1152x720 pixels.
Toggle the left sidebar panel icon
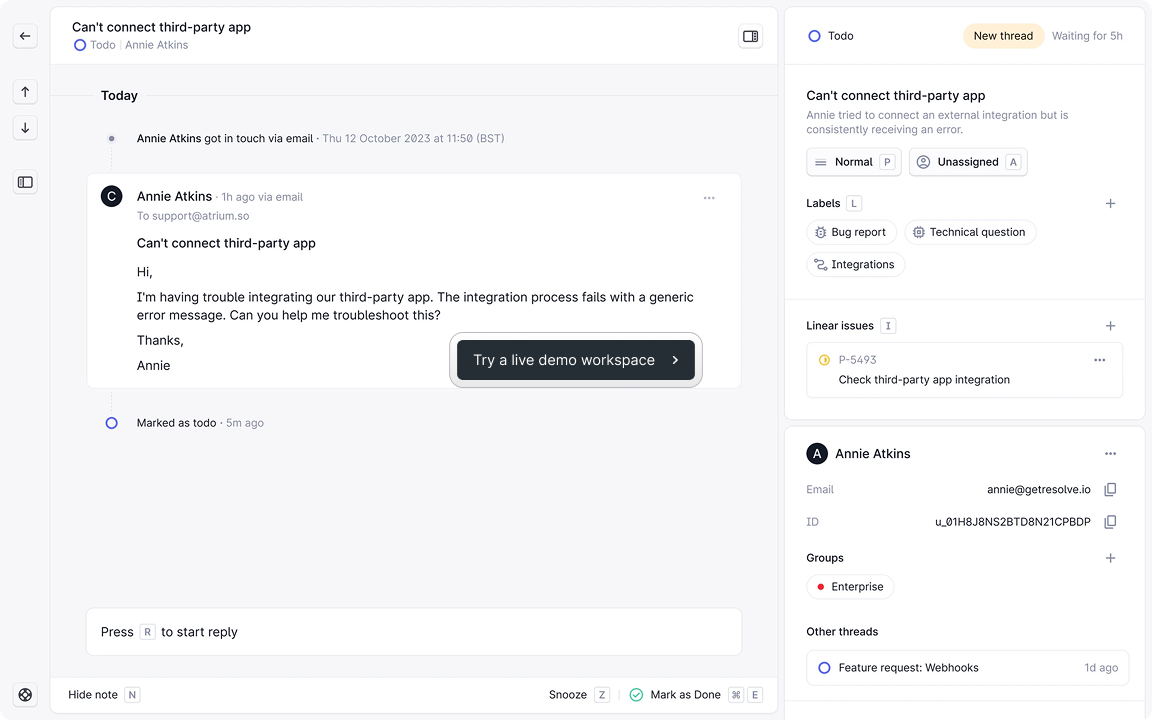pyautogui.click(x=25, y=182)
